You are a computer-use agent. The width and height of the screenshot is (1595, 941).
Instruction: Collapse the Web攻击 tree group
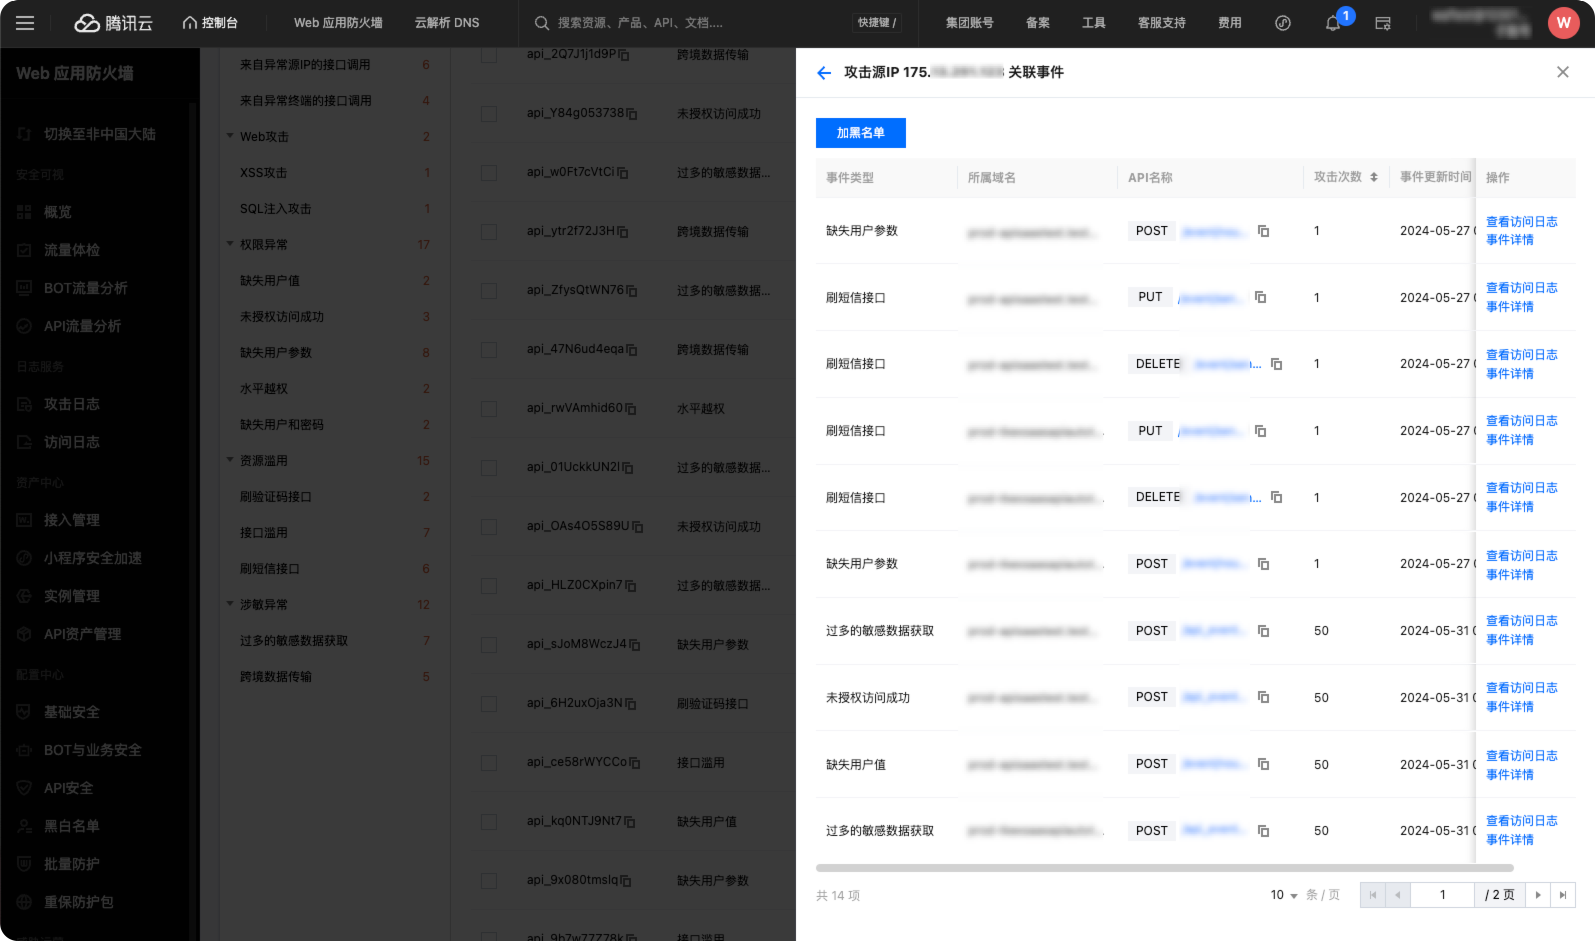tap(230, 136)
